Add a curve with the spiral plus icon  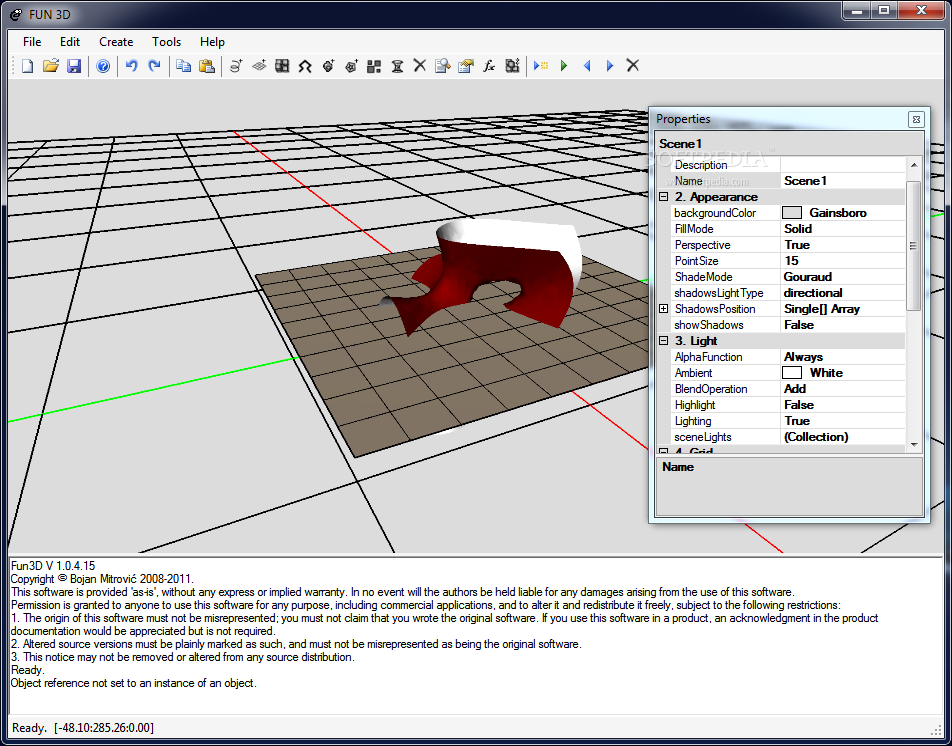click(x=236, y=66)
